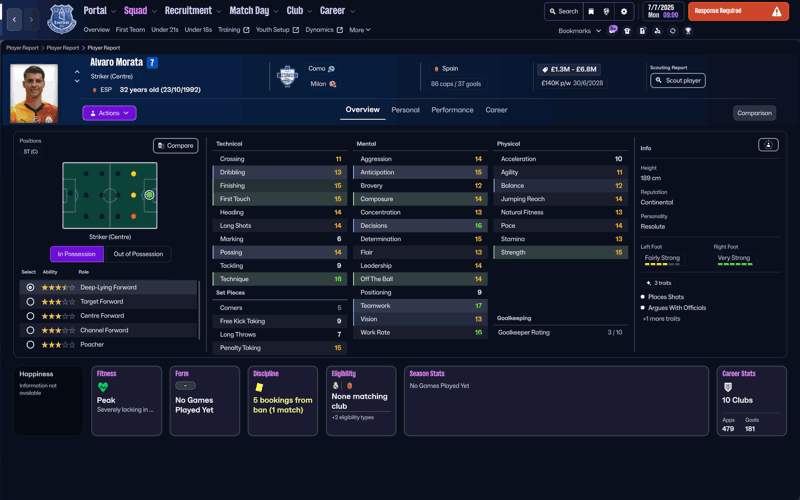Switch to the Overview tab

pos(362,110)
